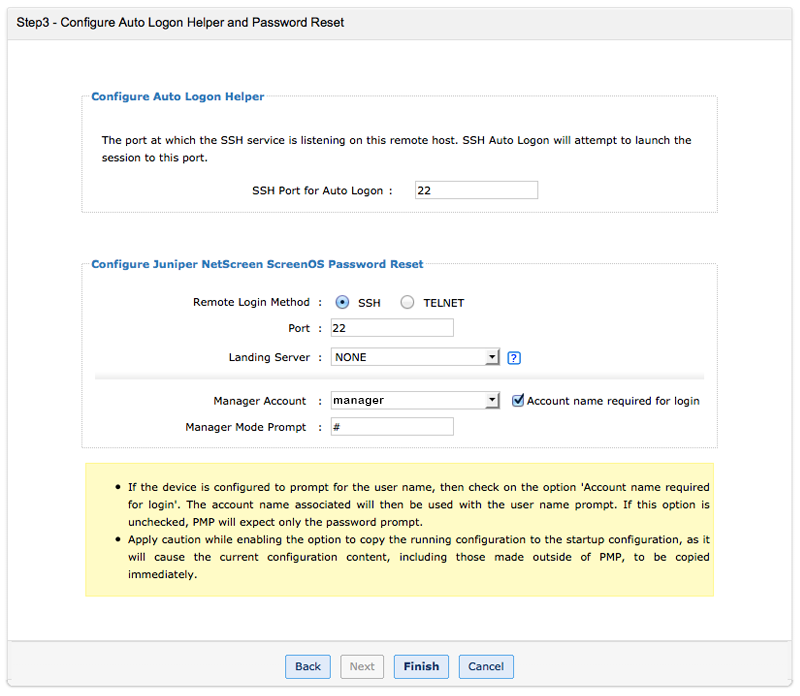Click the Juniper NetScreen ScreenOS Password Reset heading
This screenshot has height=696, width=800.
click(257, 264)
